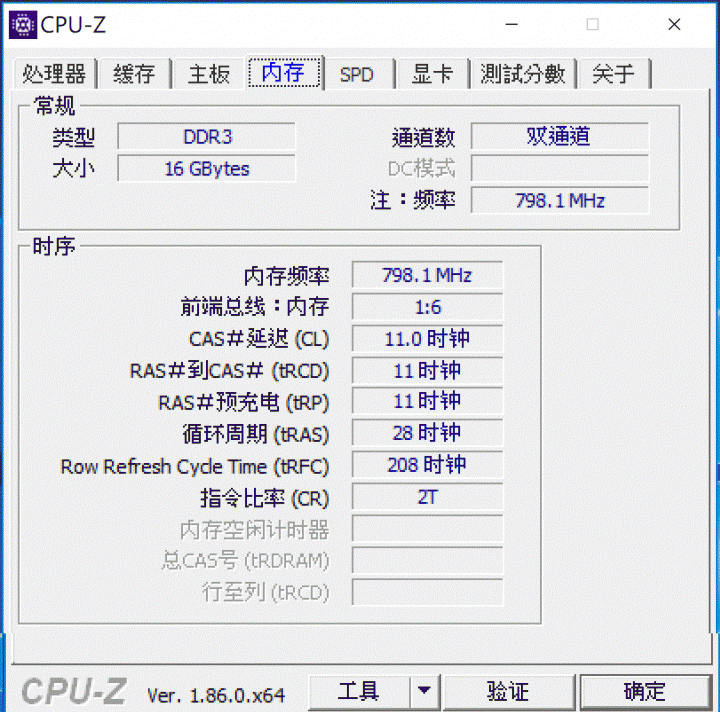The height and width of the screenshot is (712, 720).
Task: Minimize the CPU-Z window
Action: click(x=512, y=24)
